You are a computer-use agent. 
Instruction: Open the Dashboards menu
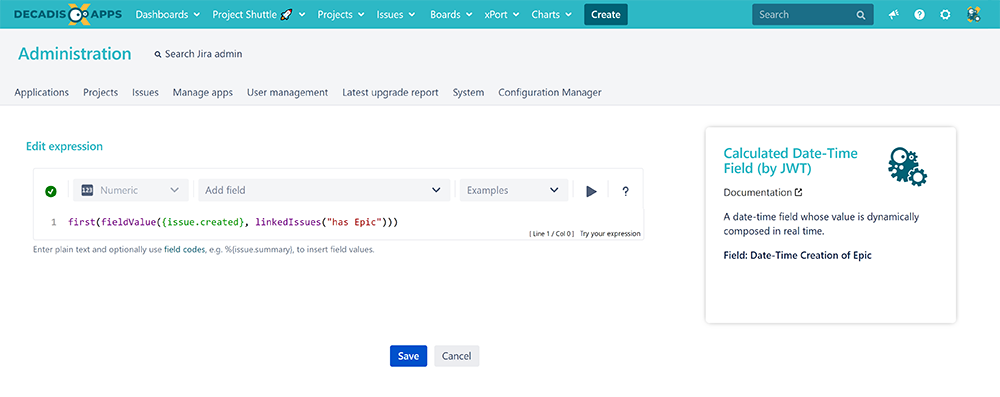click(168, 15)
